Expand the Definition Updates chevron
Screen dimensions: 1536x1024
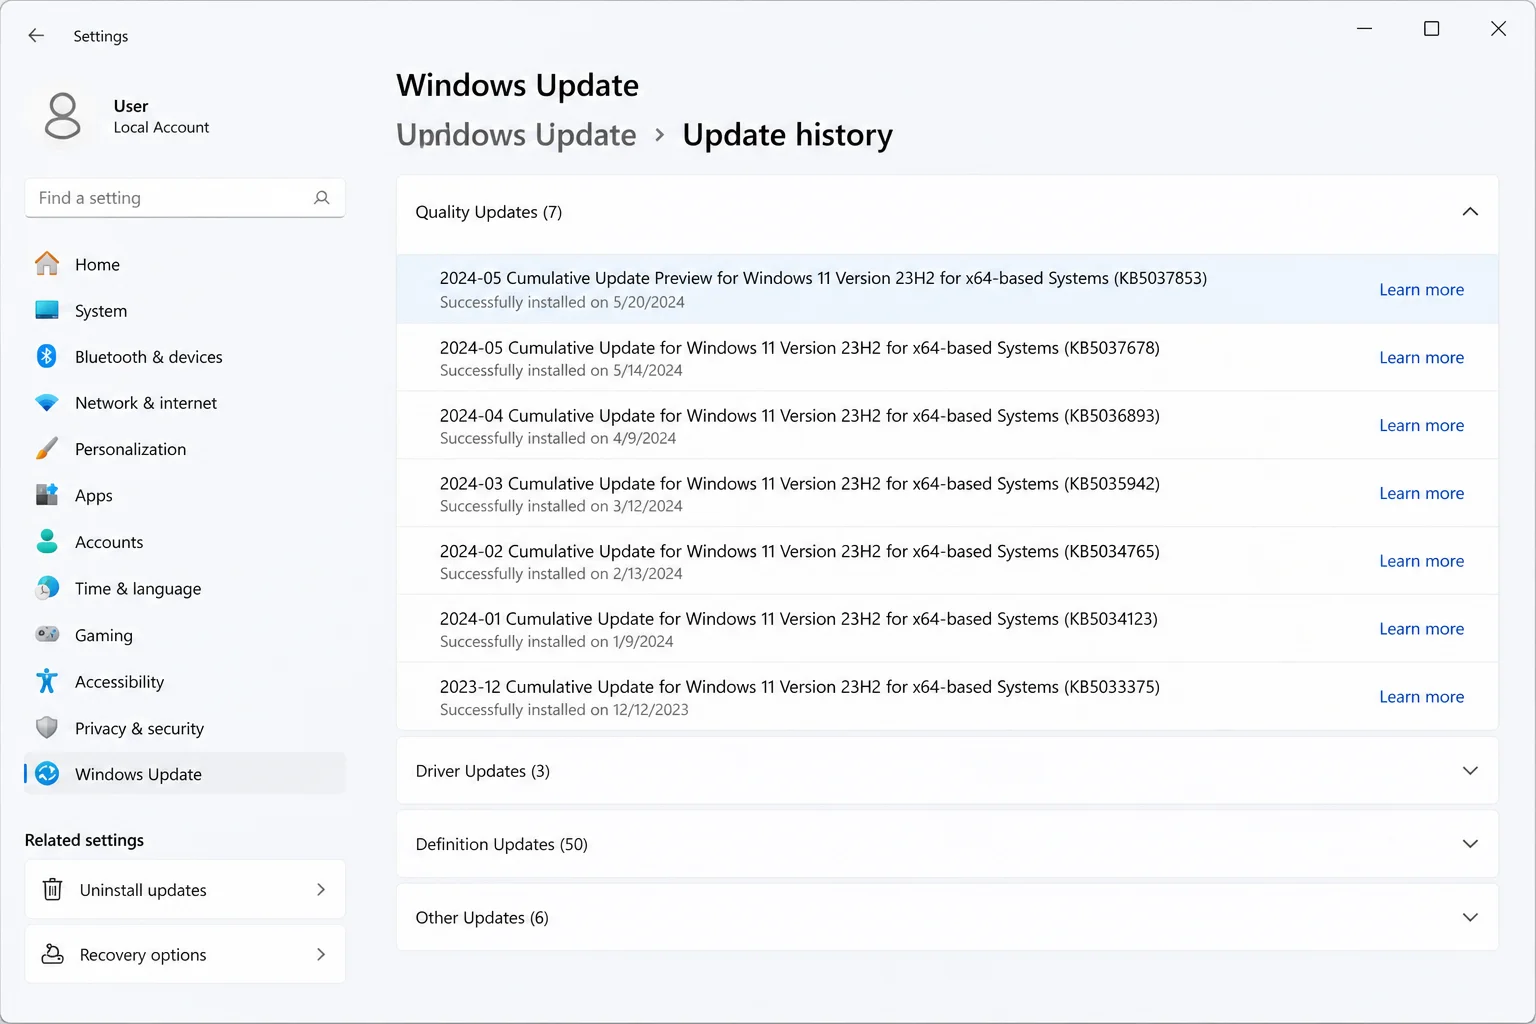pos(1470,844)
